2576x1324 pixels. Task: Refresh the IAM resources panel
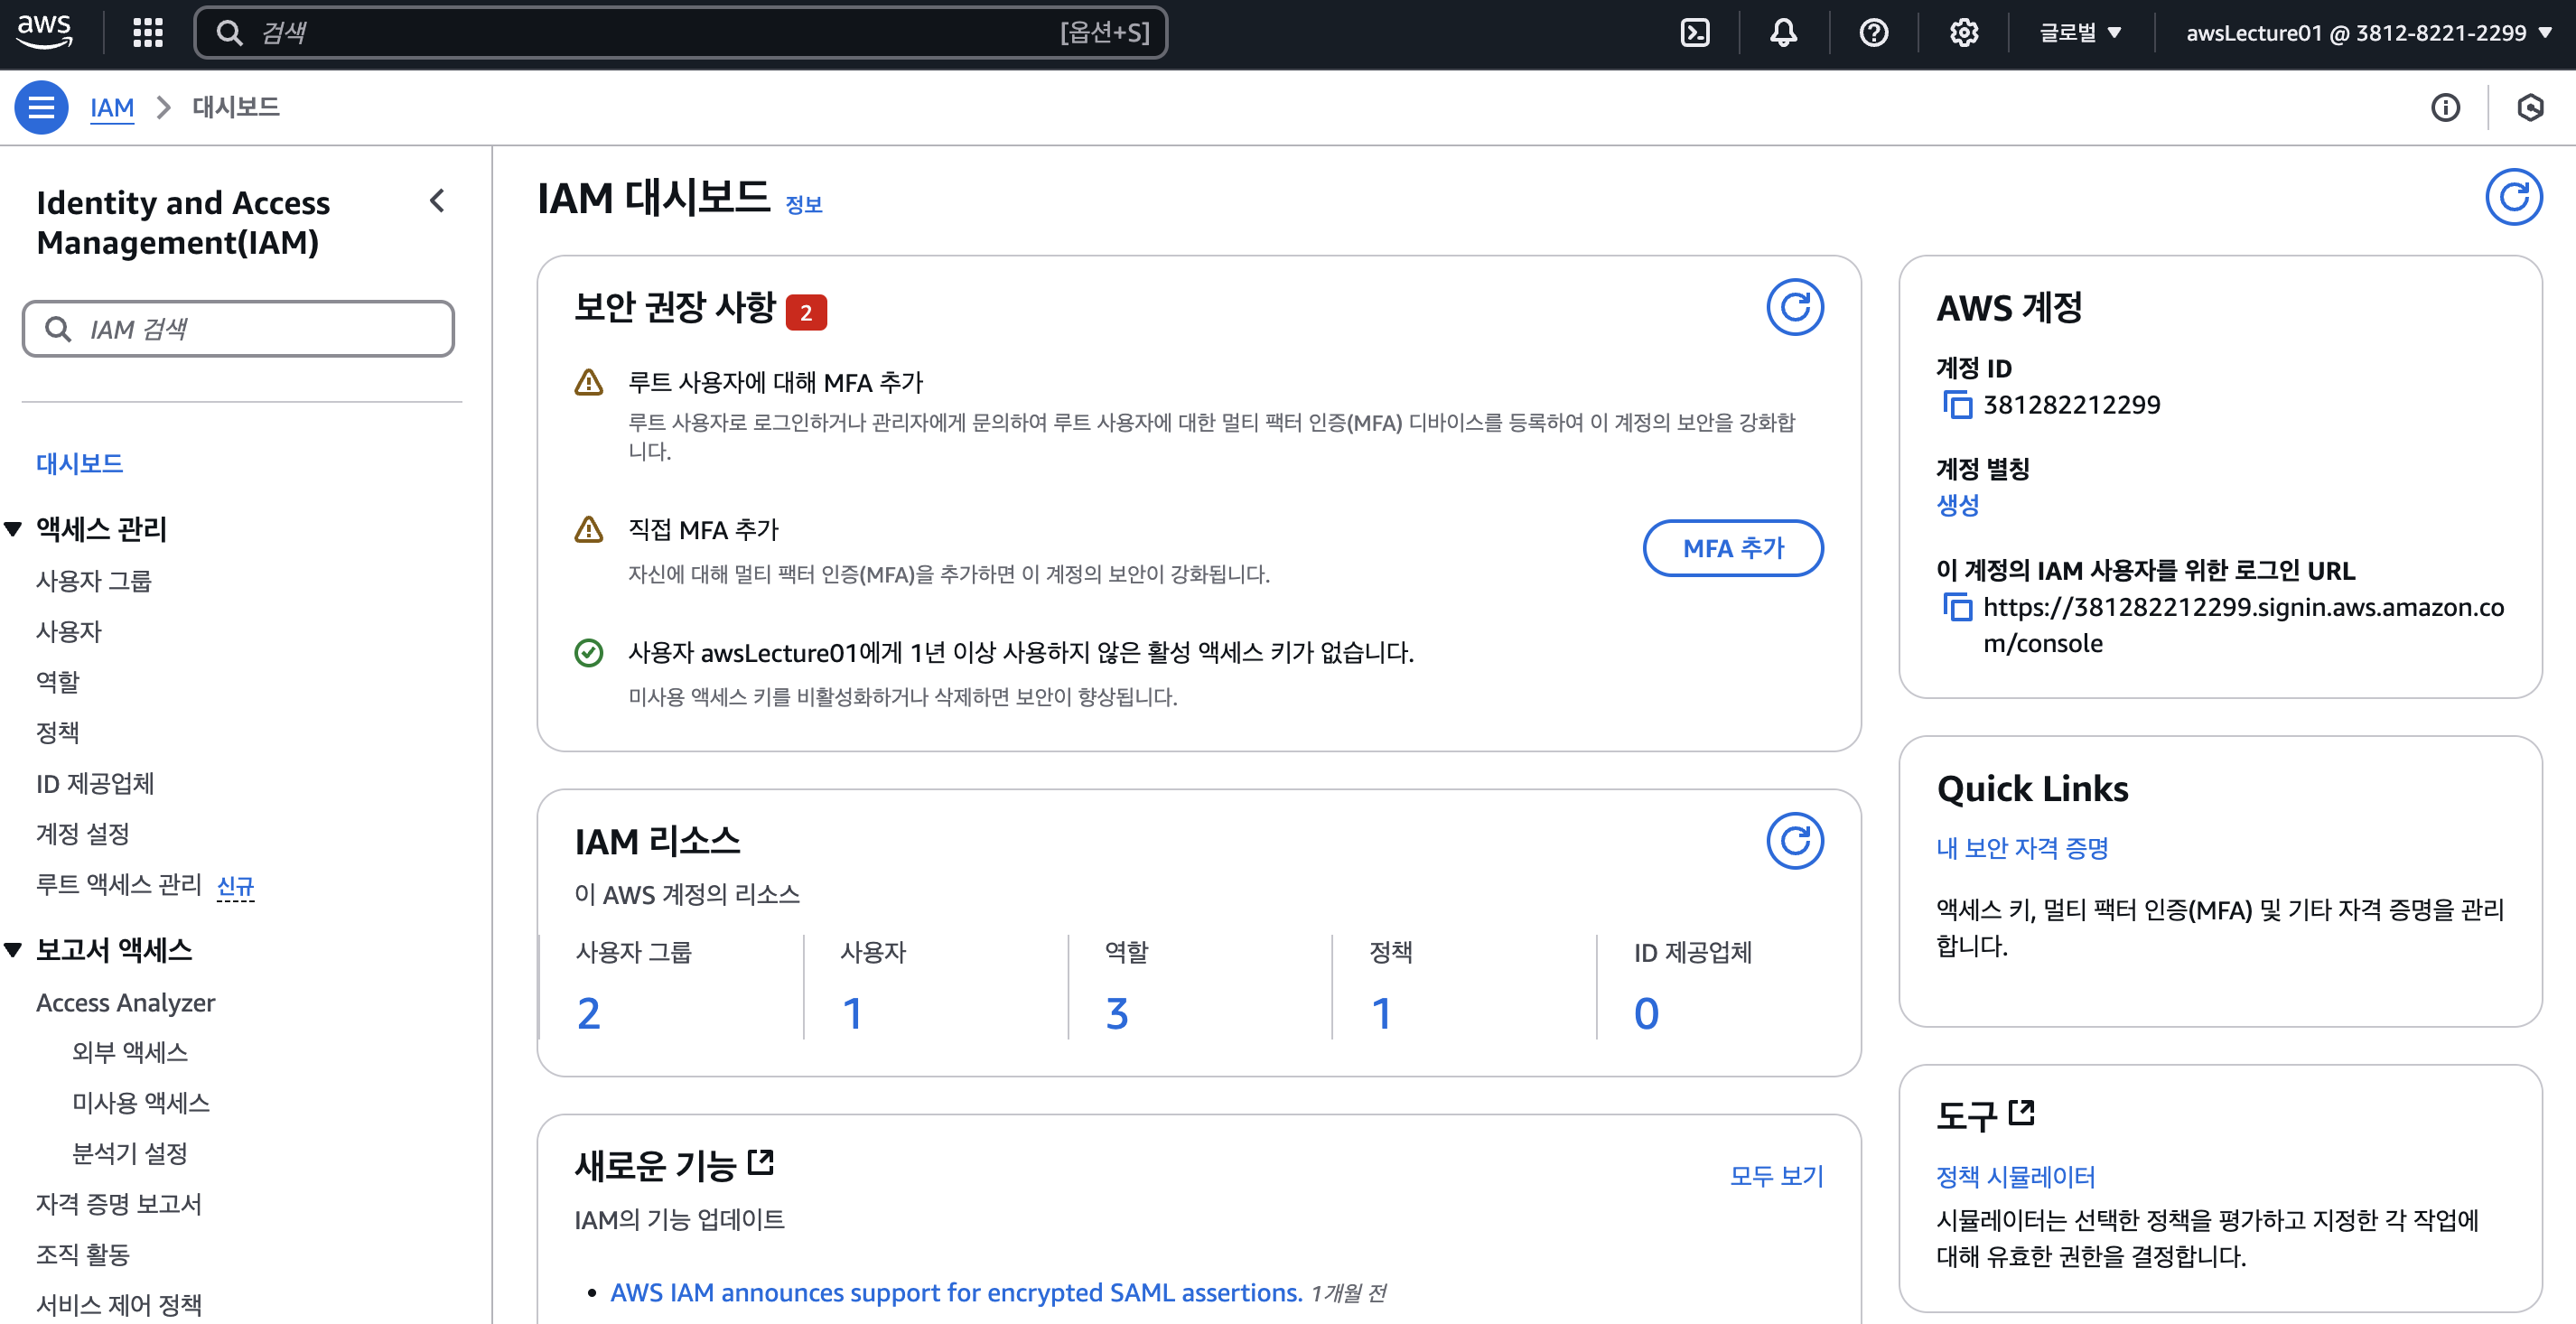tap(1795, 841)
